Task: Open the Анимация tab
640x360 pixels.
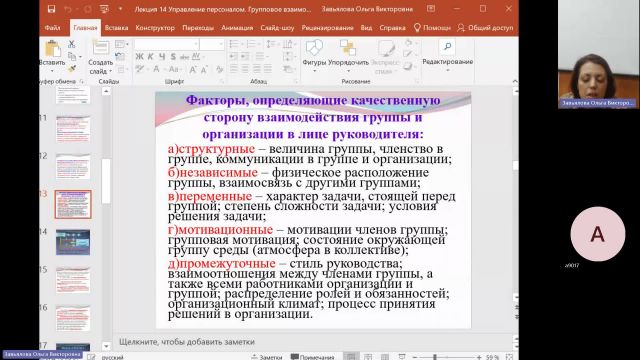Action: 237,28
